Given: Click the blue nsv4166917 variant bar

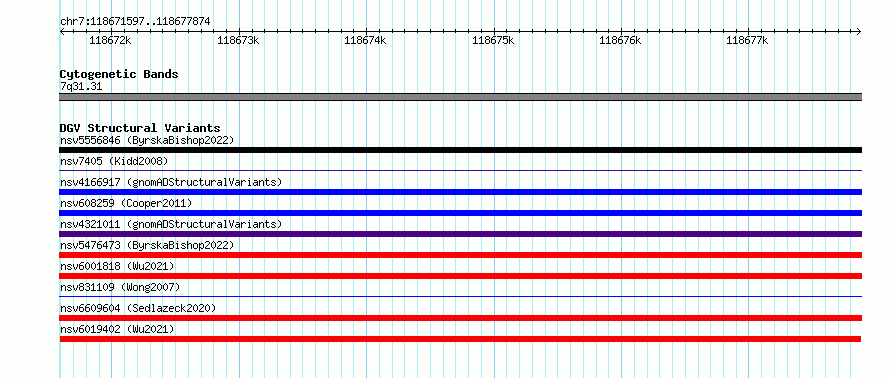Looking at the screenshot, I should 461,192.
